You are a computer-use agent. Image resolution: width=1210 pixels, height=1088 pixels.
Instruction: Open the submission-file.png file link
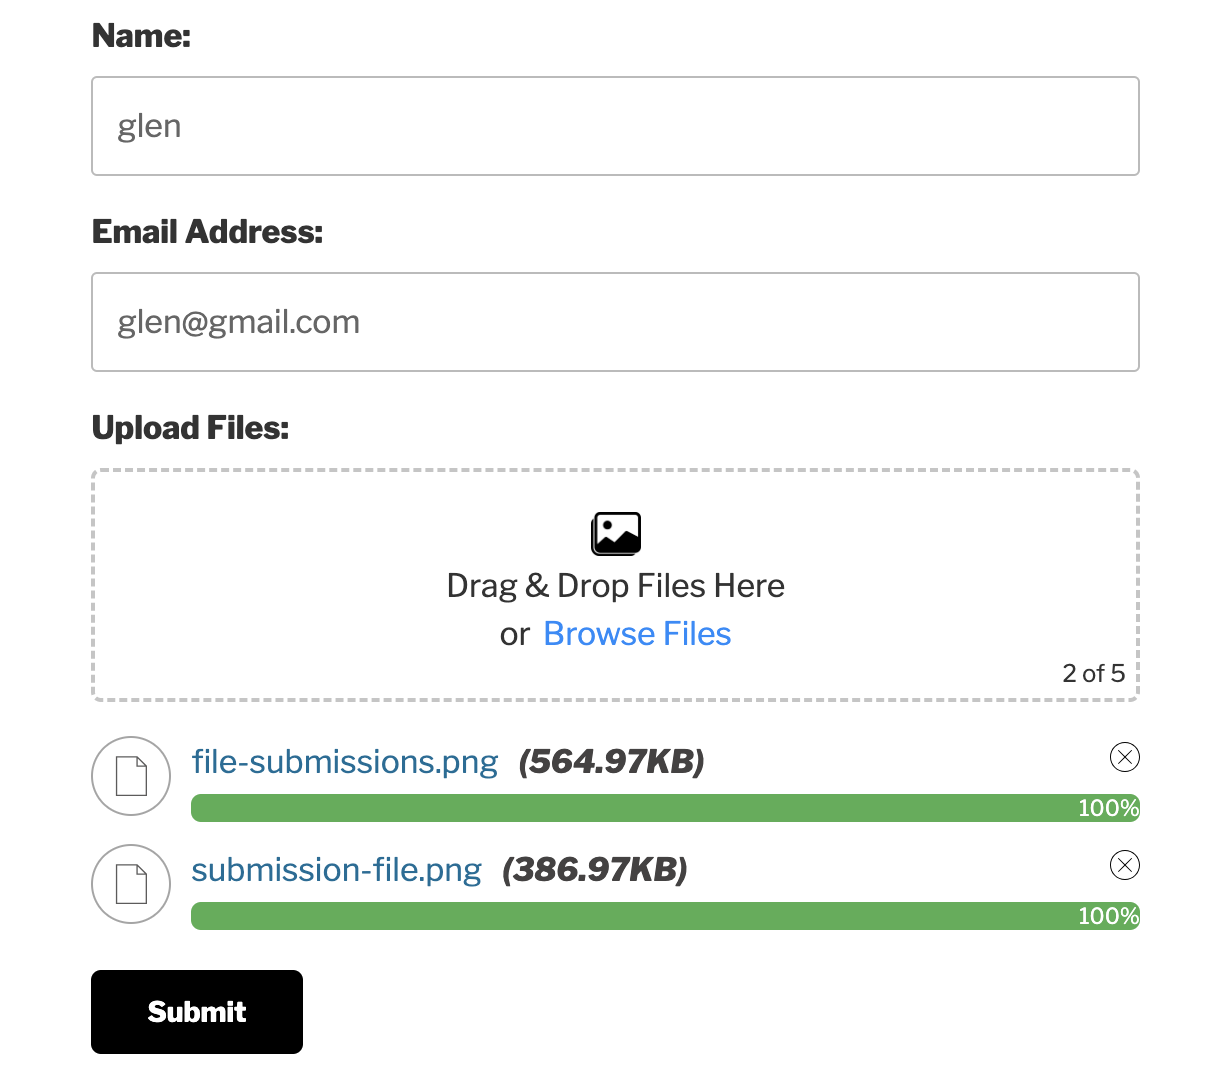coord(336,870)
